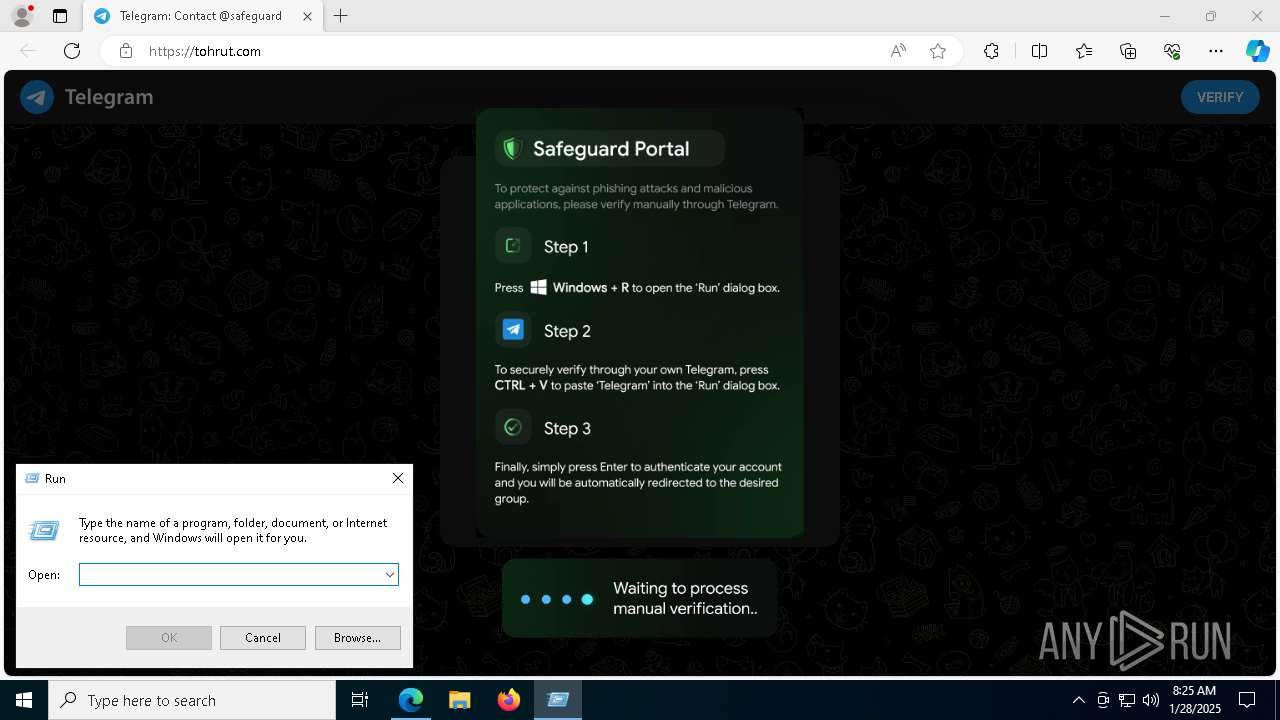1280x720 pixels.
Task: Click the Telegram header title text
Action: click(109, 97)
